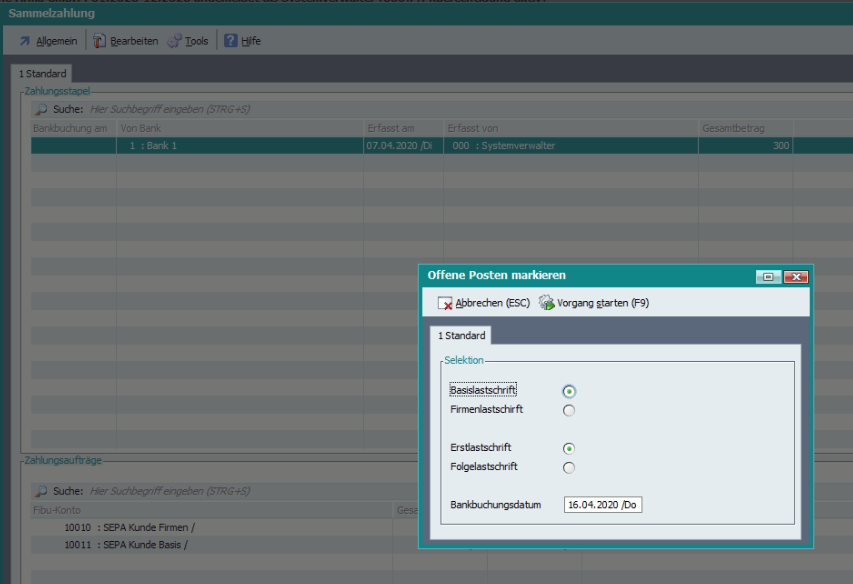Screen dimensions: 853x584
Task: Click the 07.04.2020 /Di date cell
Action: 404,146
